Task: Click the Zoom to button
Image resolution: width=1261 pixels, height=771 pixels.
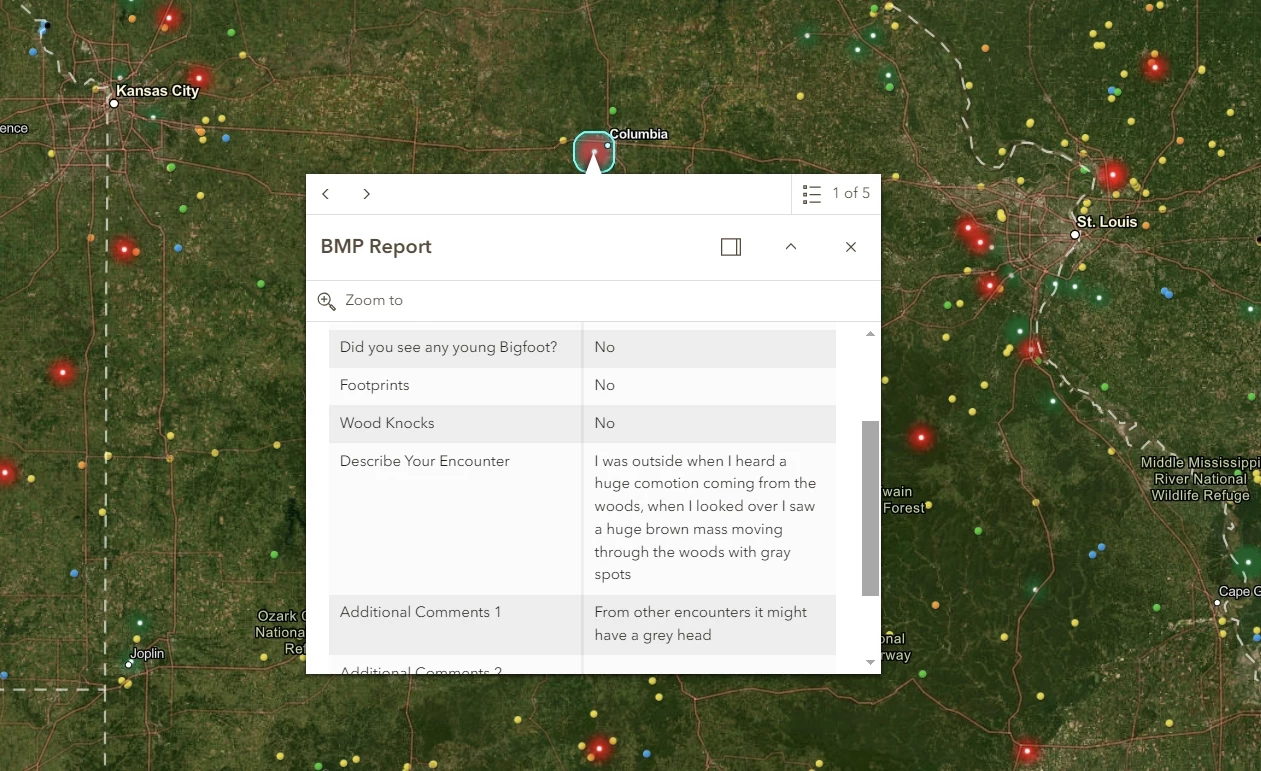Action: click(361, 300)
